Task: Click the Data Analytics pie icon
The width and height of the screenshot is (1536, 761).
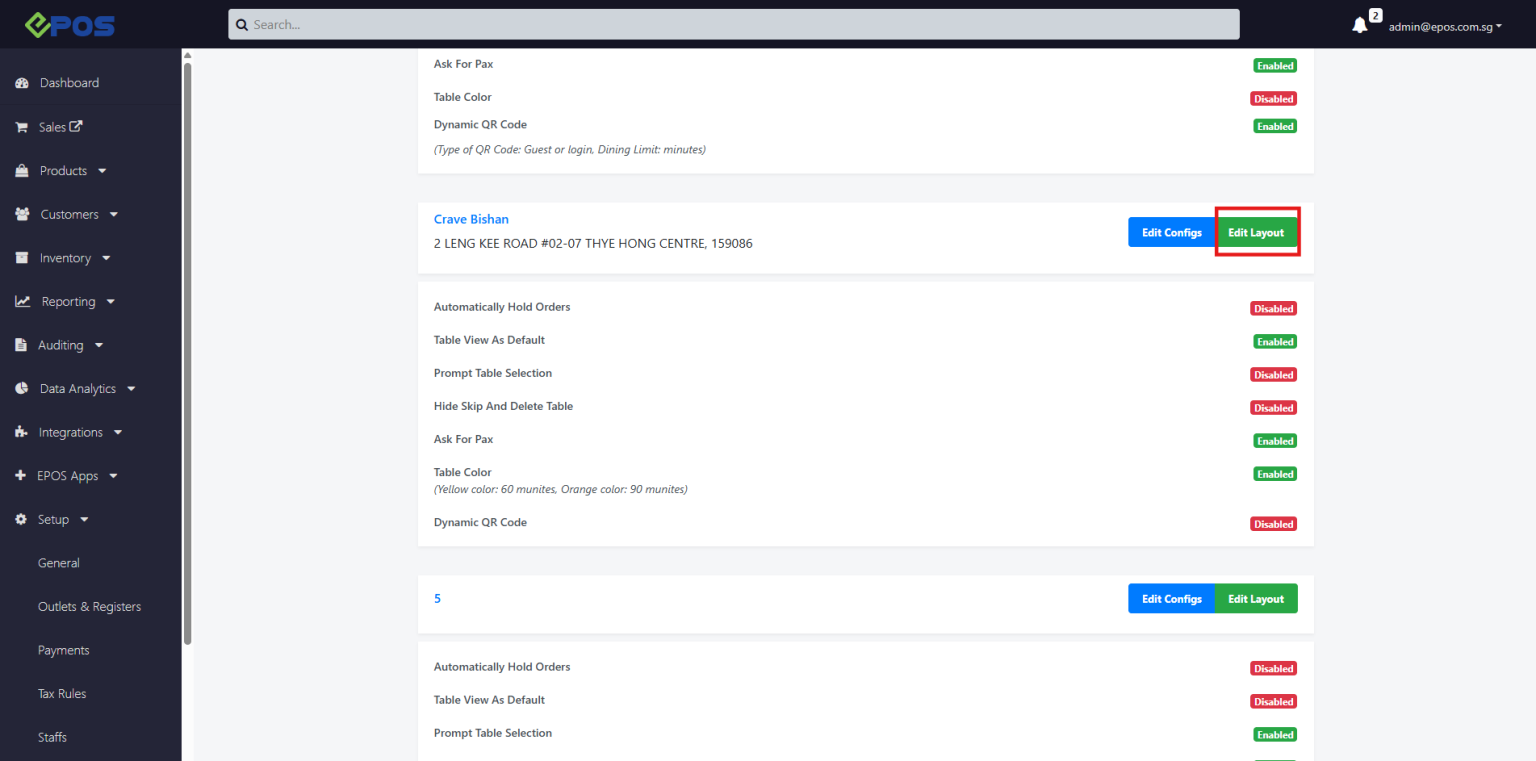Action: pos(22,389)
